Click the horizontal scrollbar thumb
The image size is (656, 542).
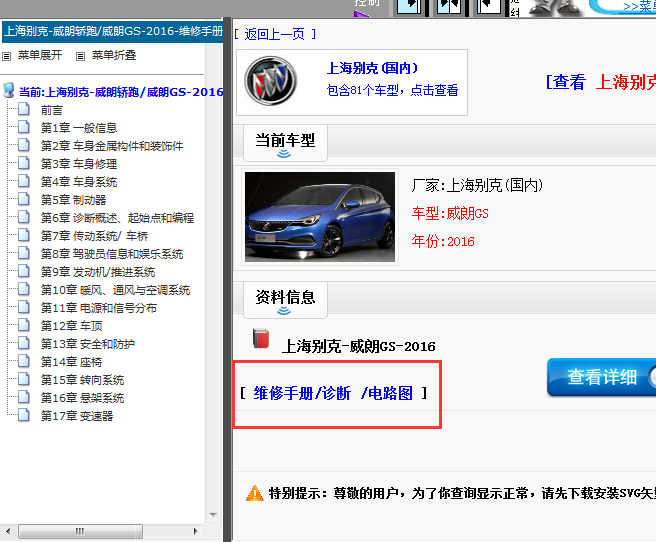pos(80,532)
